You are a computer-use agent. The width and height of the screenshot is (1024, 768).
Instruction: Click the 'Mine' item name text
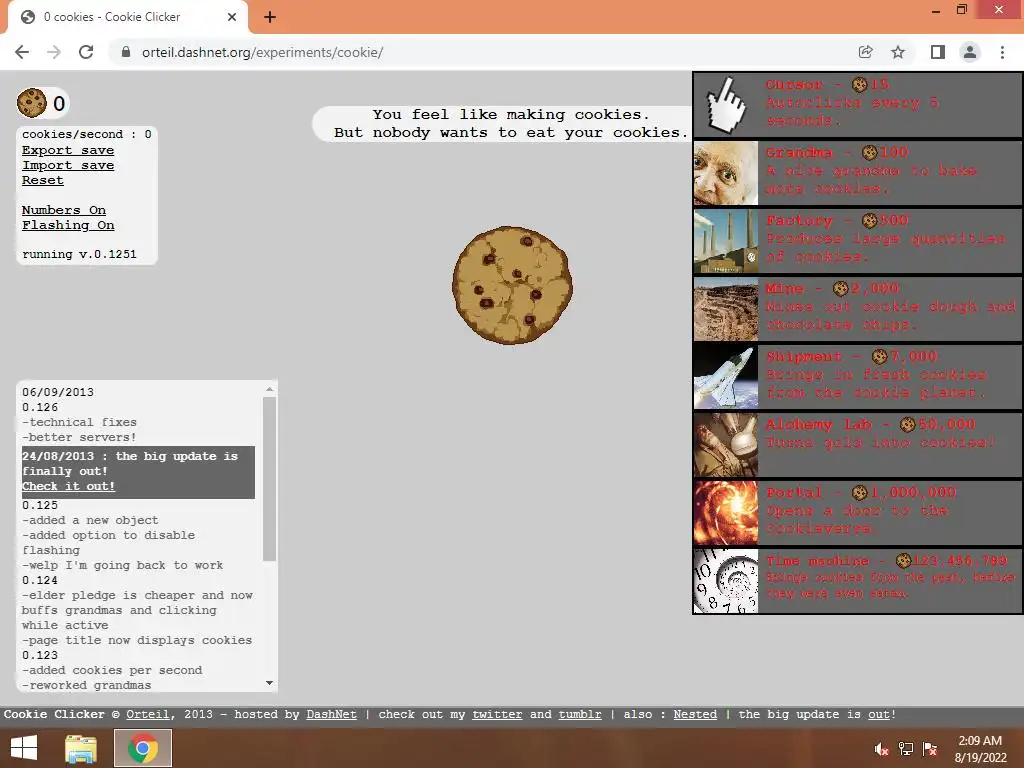(x=785, y=289)
